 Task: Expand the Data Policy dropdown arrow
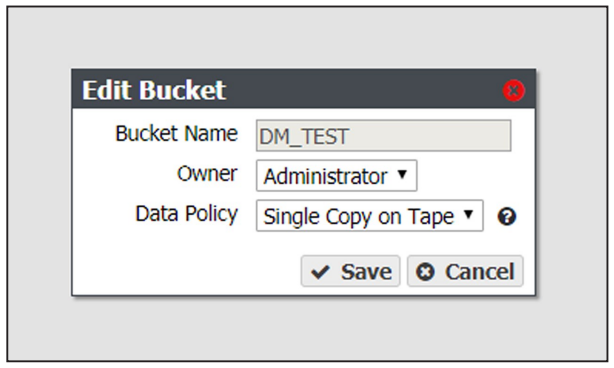(468, 214)
